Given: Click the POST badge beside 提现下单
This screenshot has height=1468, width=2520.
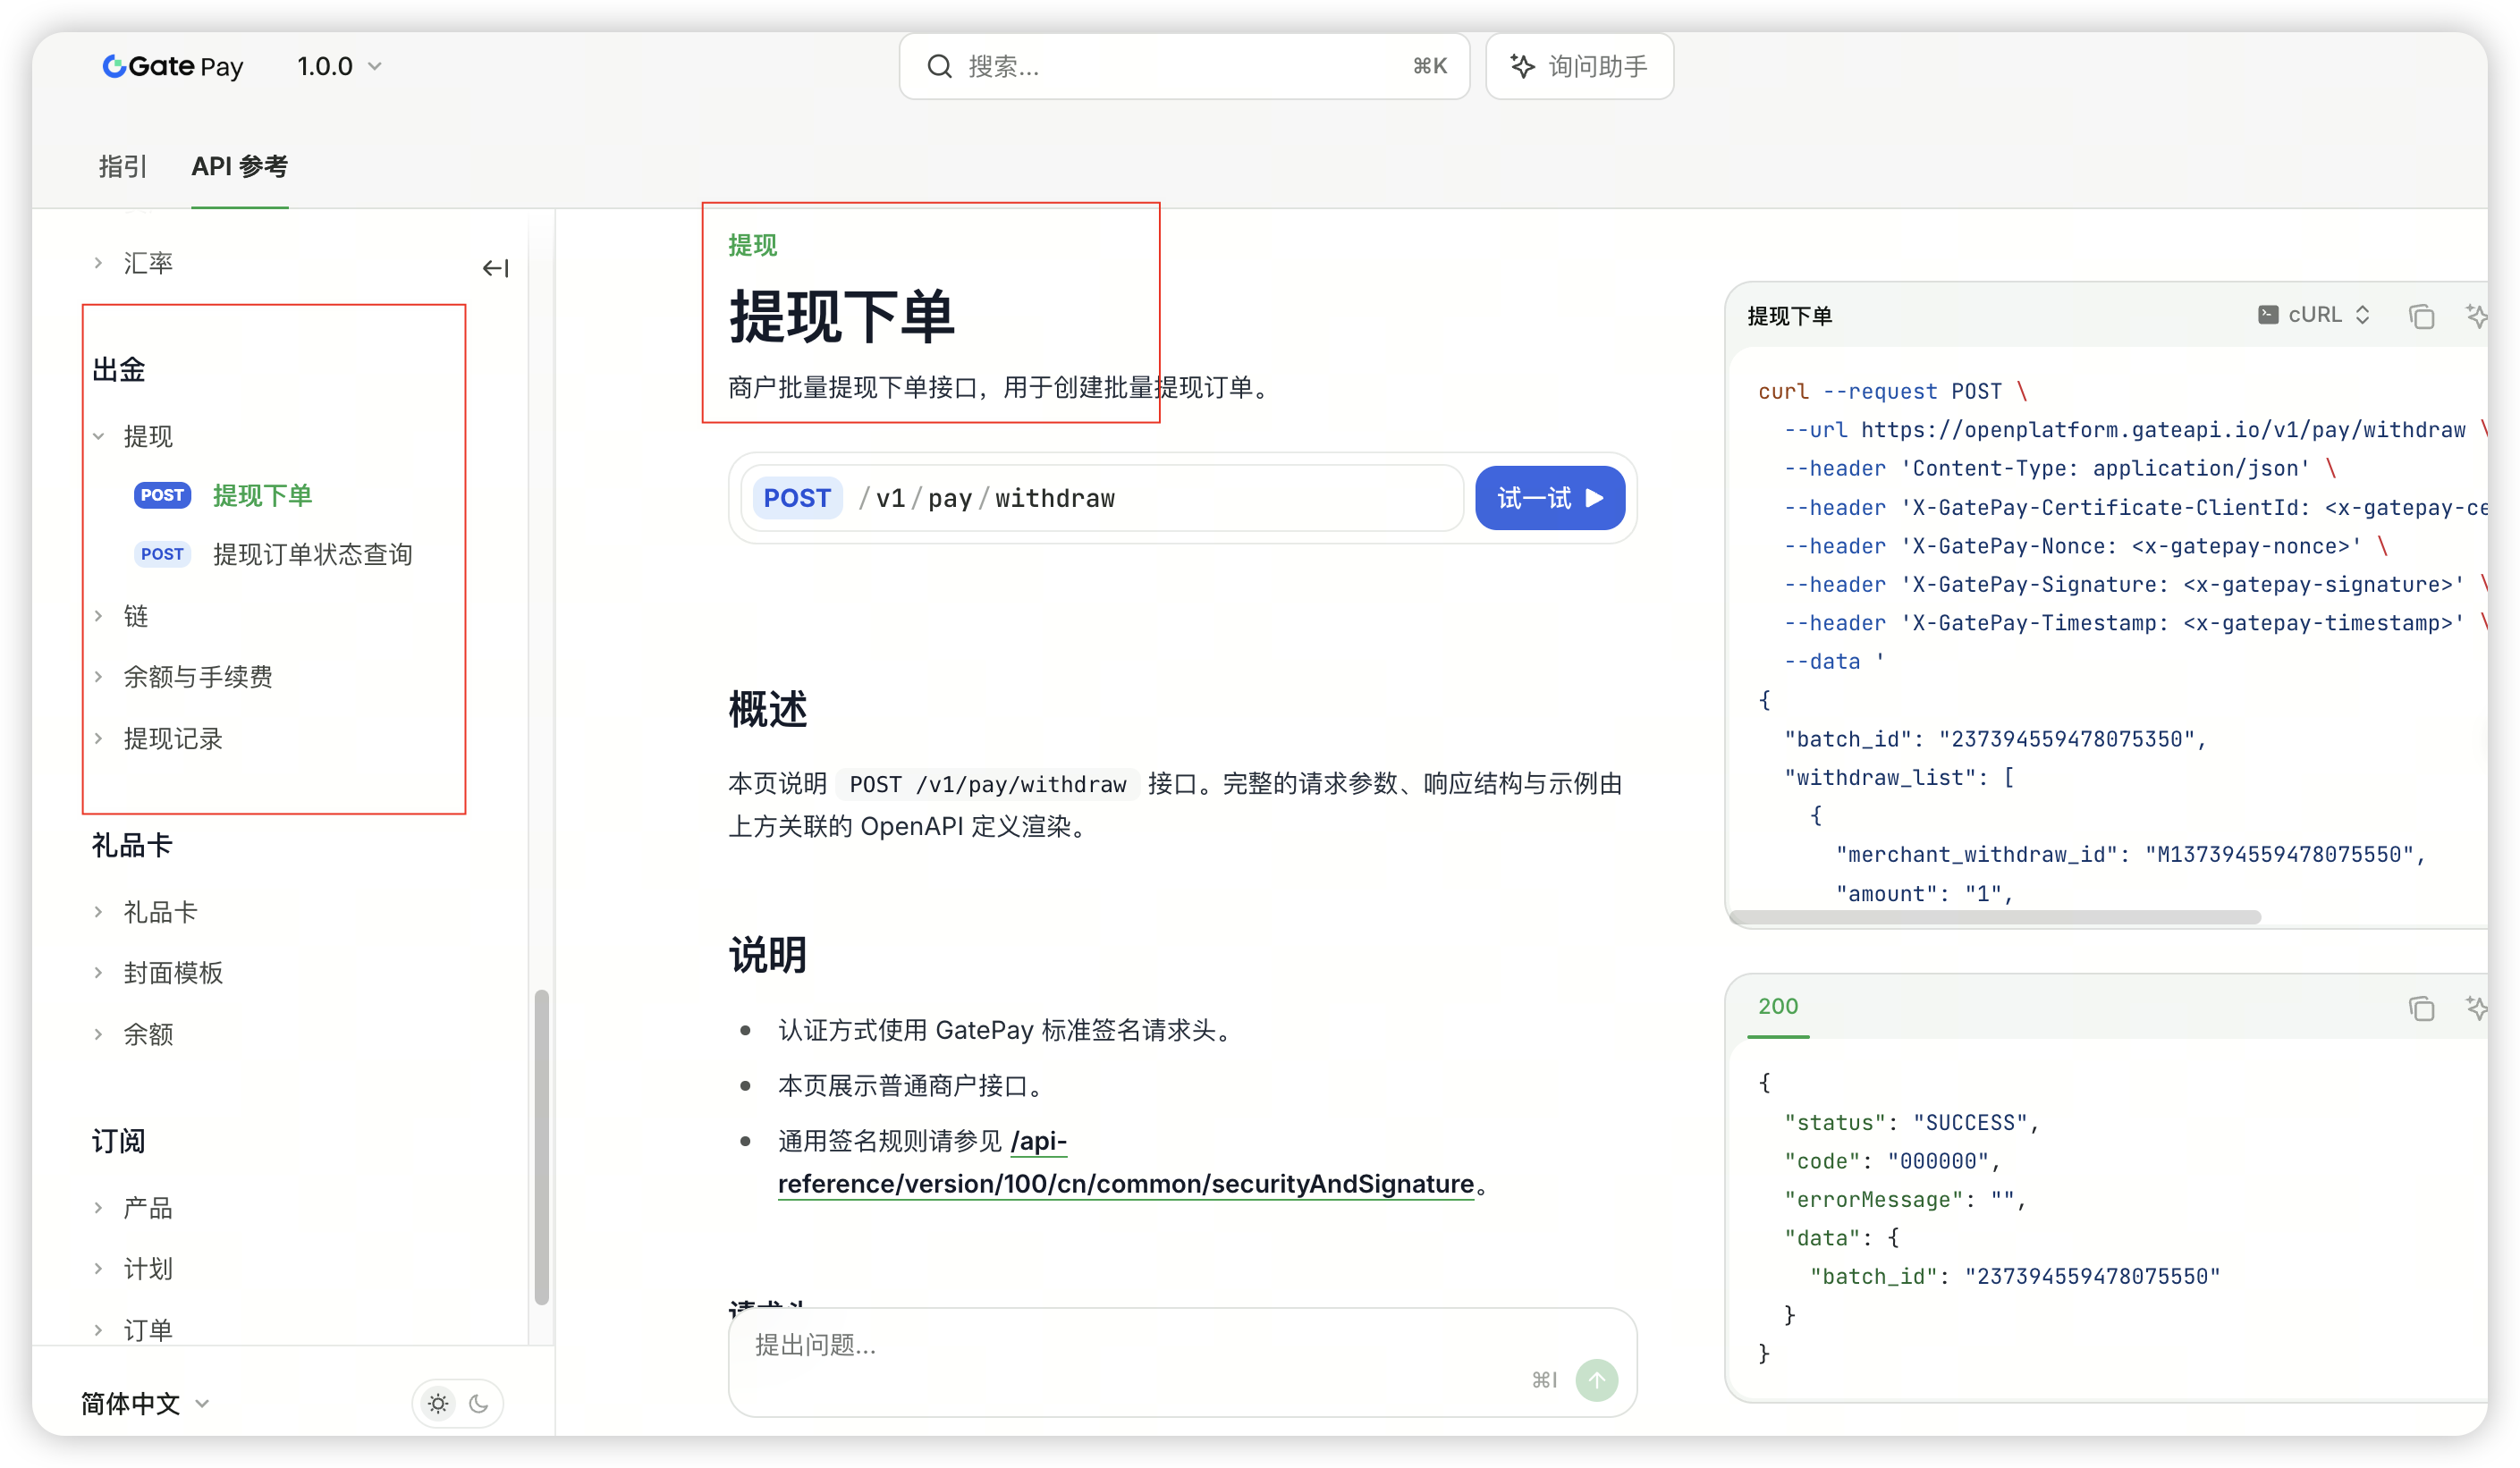Looking at the screenshot, I should coord(162,495).
